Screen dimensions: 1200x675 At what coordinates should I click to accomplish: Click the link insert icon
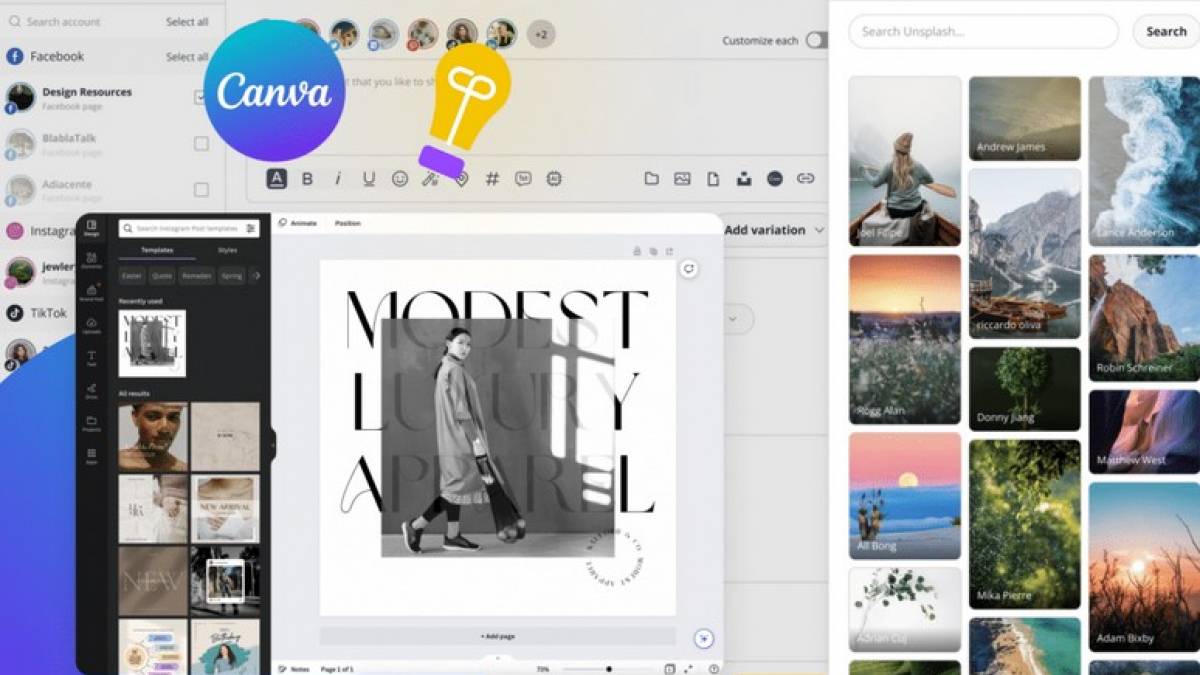click(805, 179)
